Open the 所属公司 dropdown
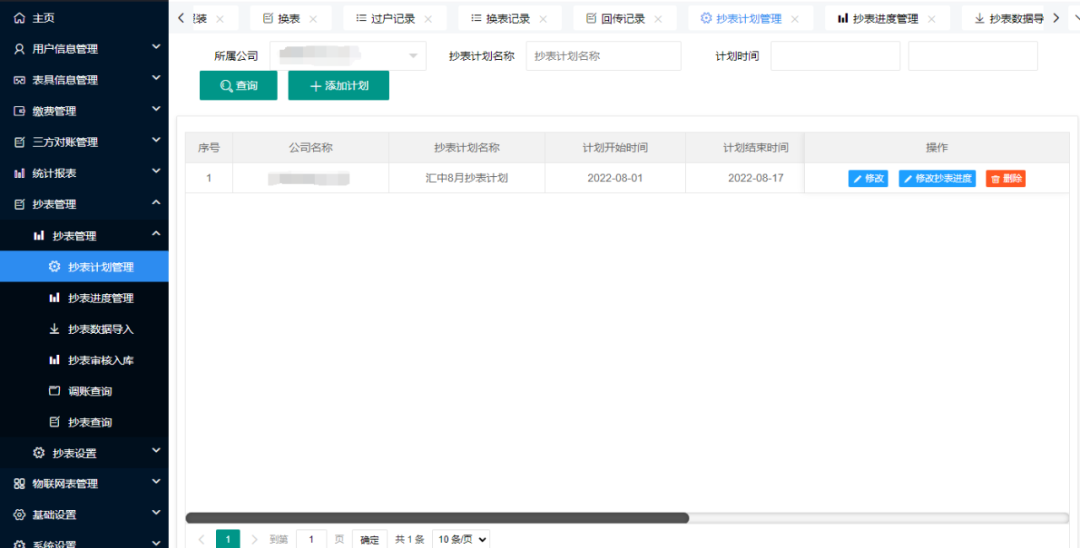 click(347, 56)
